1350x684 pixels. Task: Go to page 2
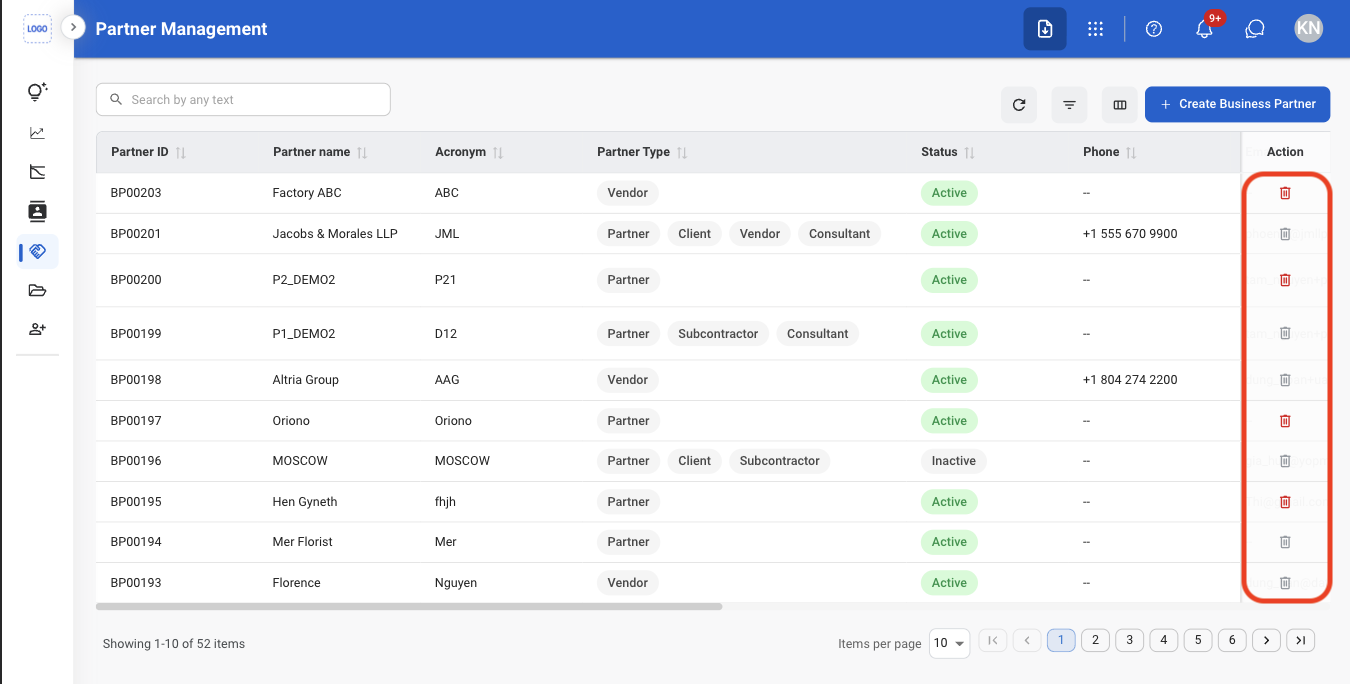click(1095, 640)
